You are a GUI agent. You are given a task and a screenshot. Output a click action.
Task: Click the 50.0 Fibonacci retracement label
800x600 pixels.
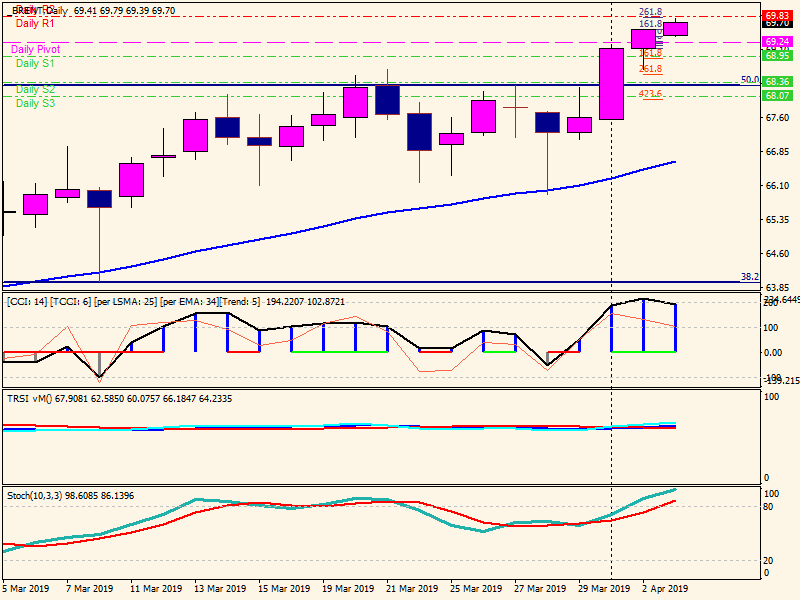coord(750,80)
